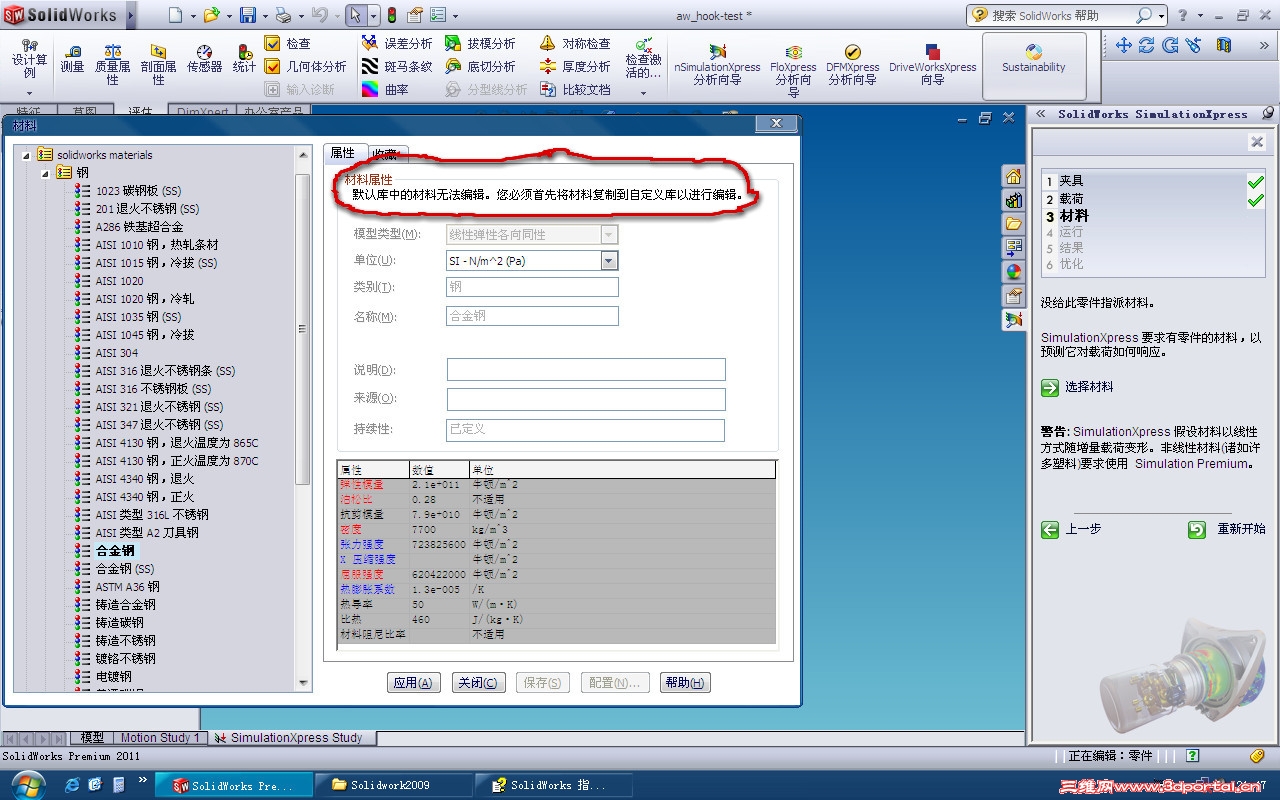The height and width of the screenshot is (800, 1280).
Task: Switch to the Motion Study 1 tab
Action: point(160,738)
